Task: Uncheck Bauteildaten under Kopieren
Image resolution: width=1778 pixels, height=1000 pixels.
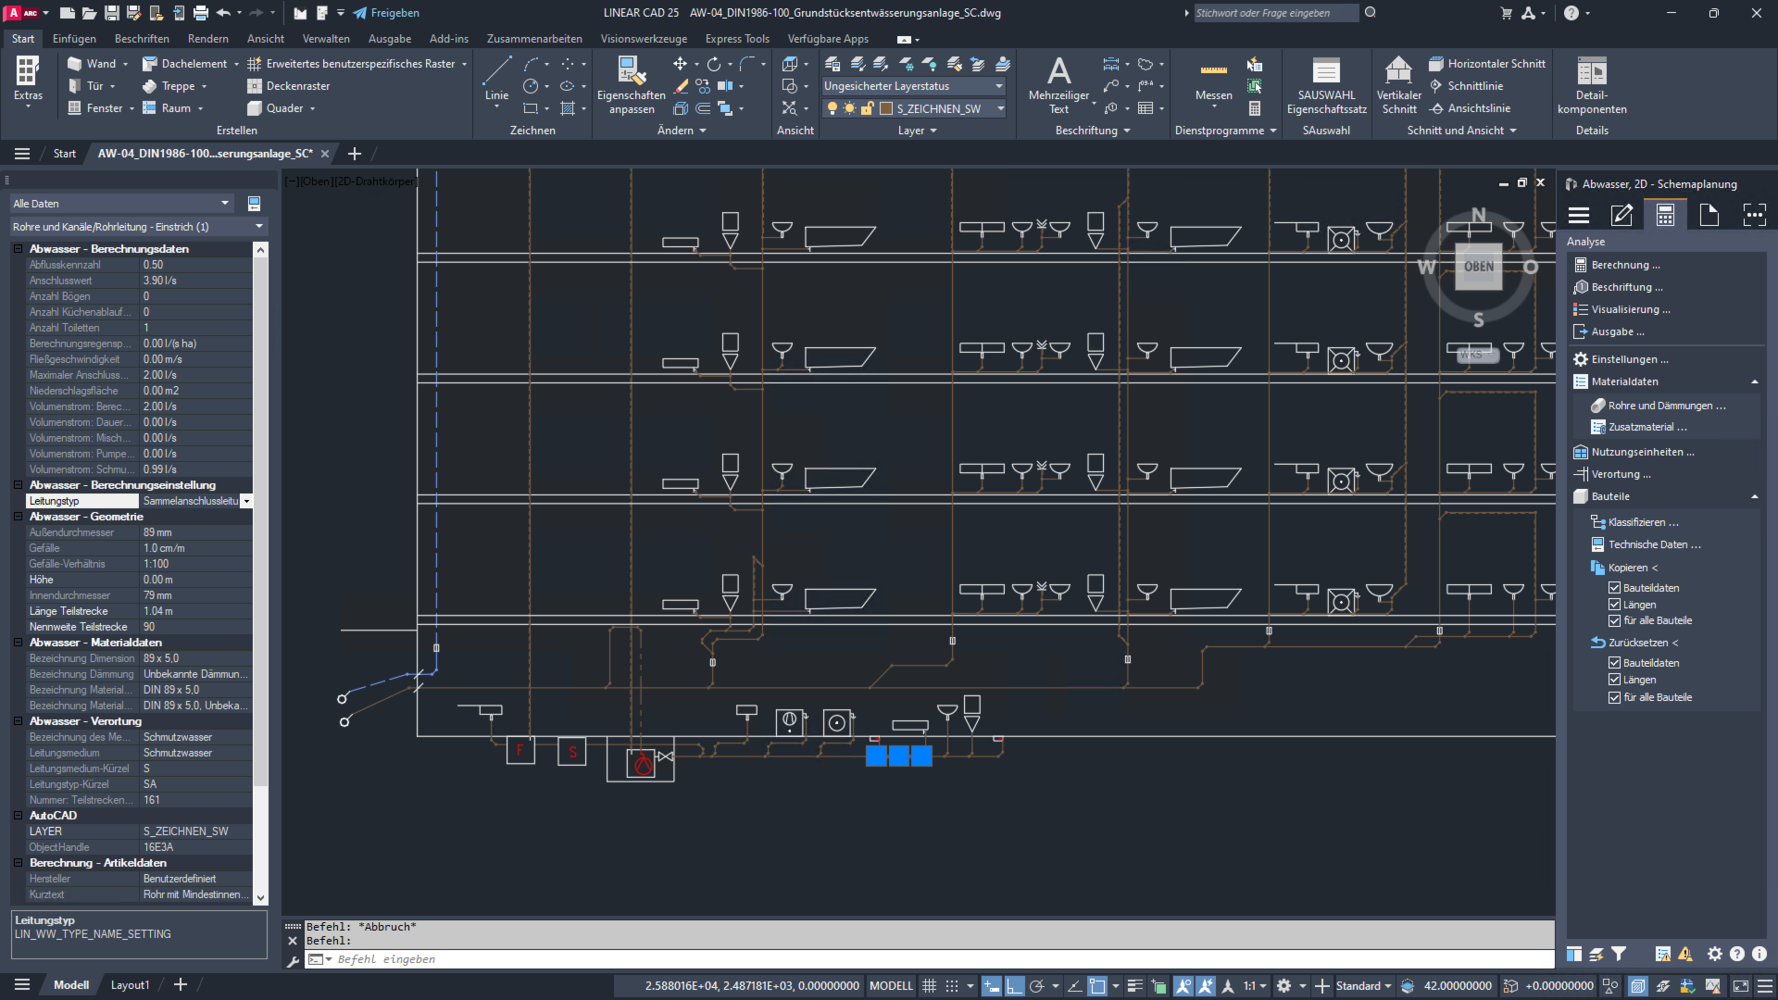Action: [x=1614, y=588]
